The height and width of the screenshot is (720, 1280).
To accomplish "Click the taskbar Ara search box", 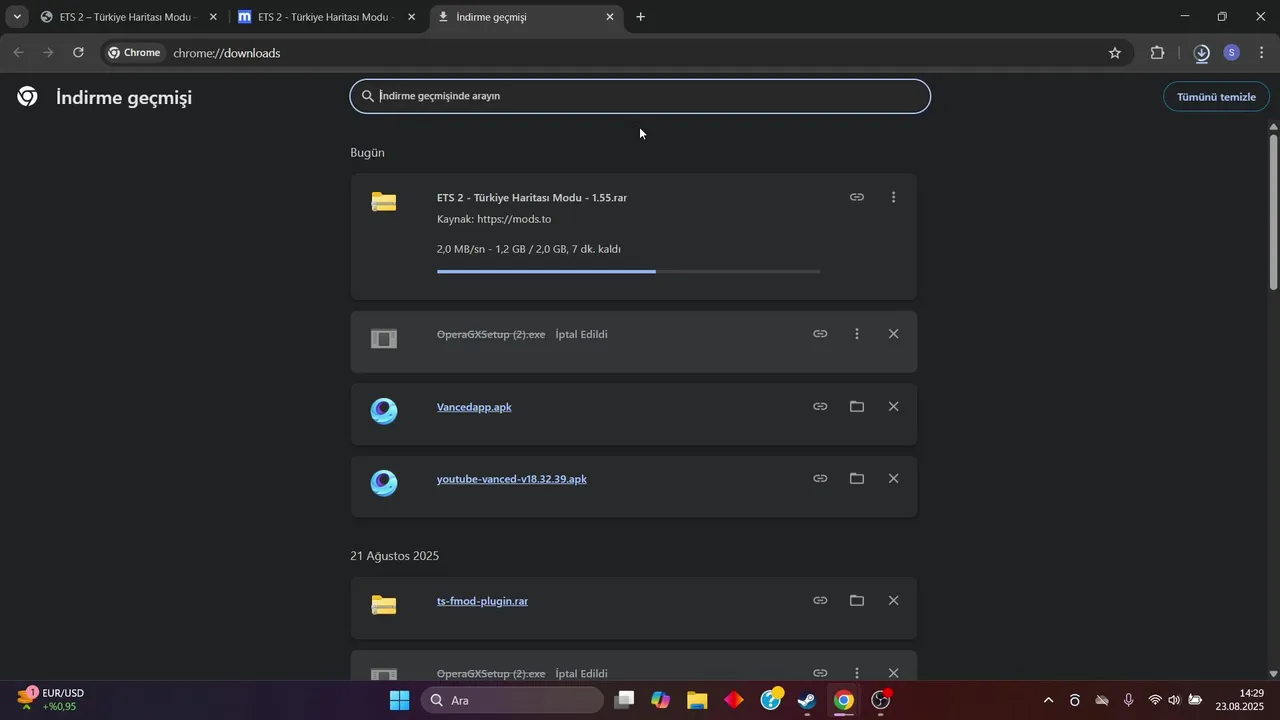I will click(512, 700).
